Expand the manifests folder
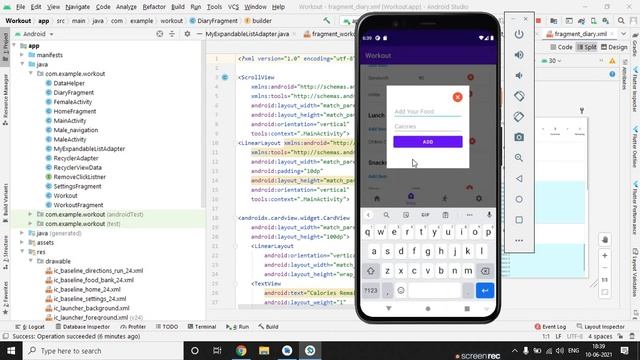Image resolution: width=640 pixels, height=360 pixels. 22,55
